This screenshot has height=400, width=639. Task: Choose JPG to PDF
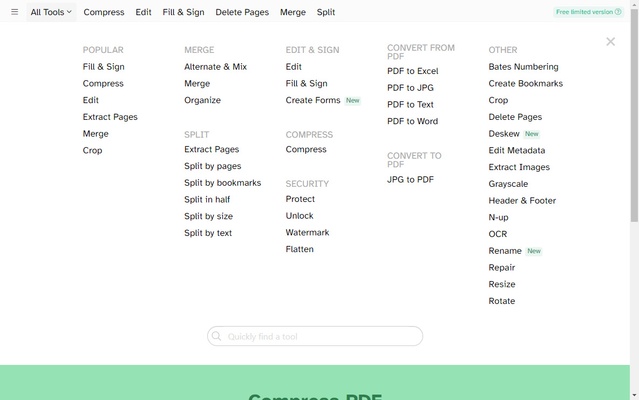coord(410,180)
